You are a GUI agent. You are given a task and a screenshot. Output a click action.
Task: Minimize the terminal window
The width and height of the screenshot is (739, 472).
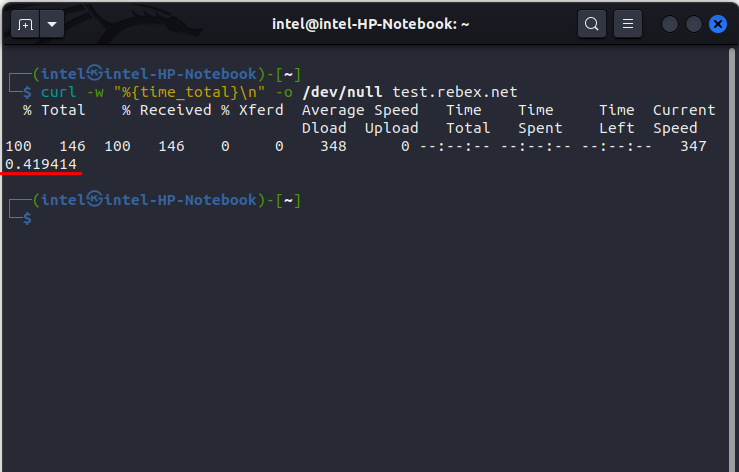click(x=670, y=23)
